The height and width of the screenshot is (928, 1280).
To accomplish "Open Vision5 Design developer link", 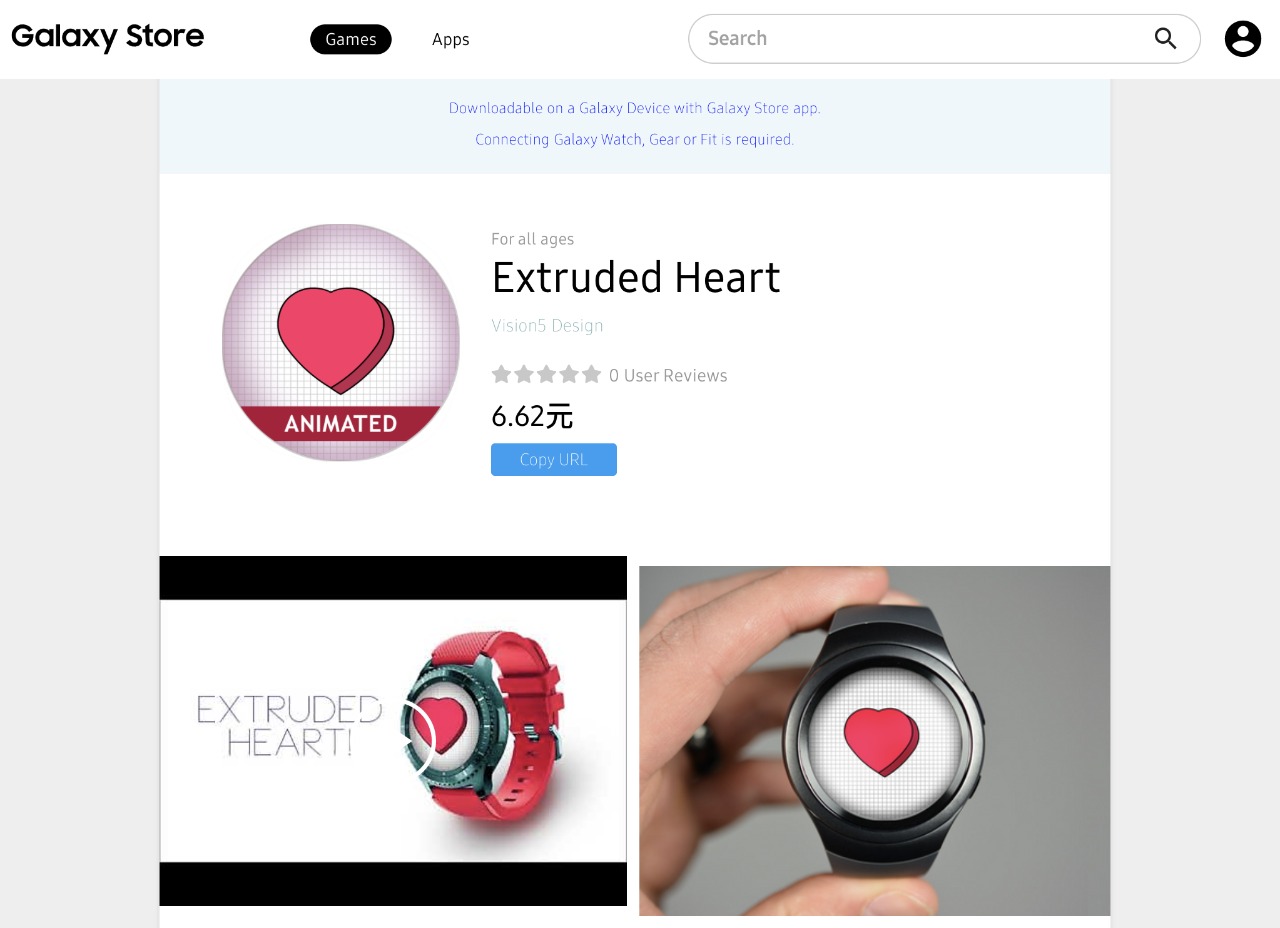I will tap(547, 326).
